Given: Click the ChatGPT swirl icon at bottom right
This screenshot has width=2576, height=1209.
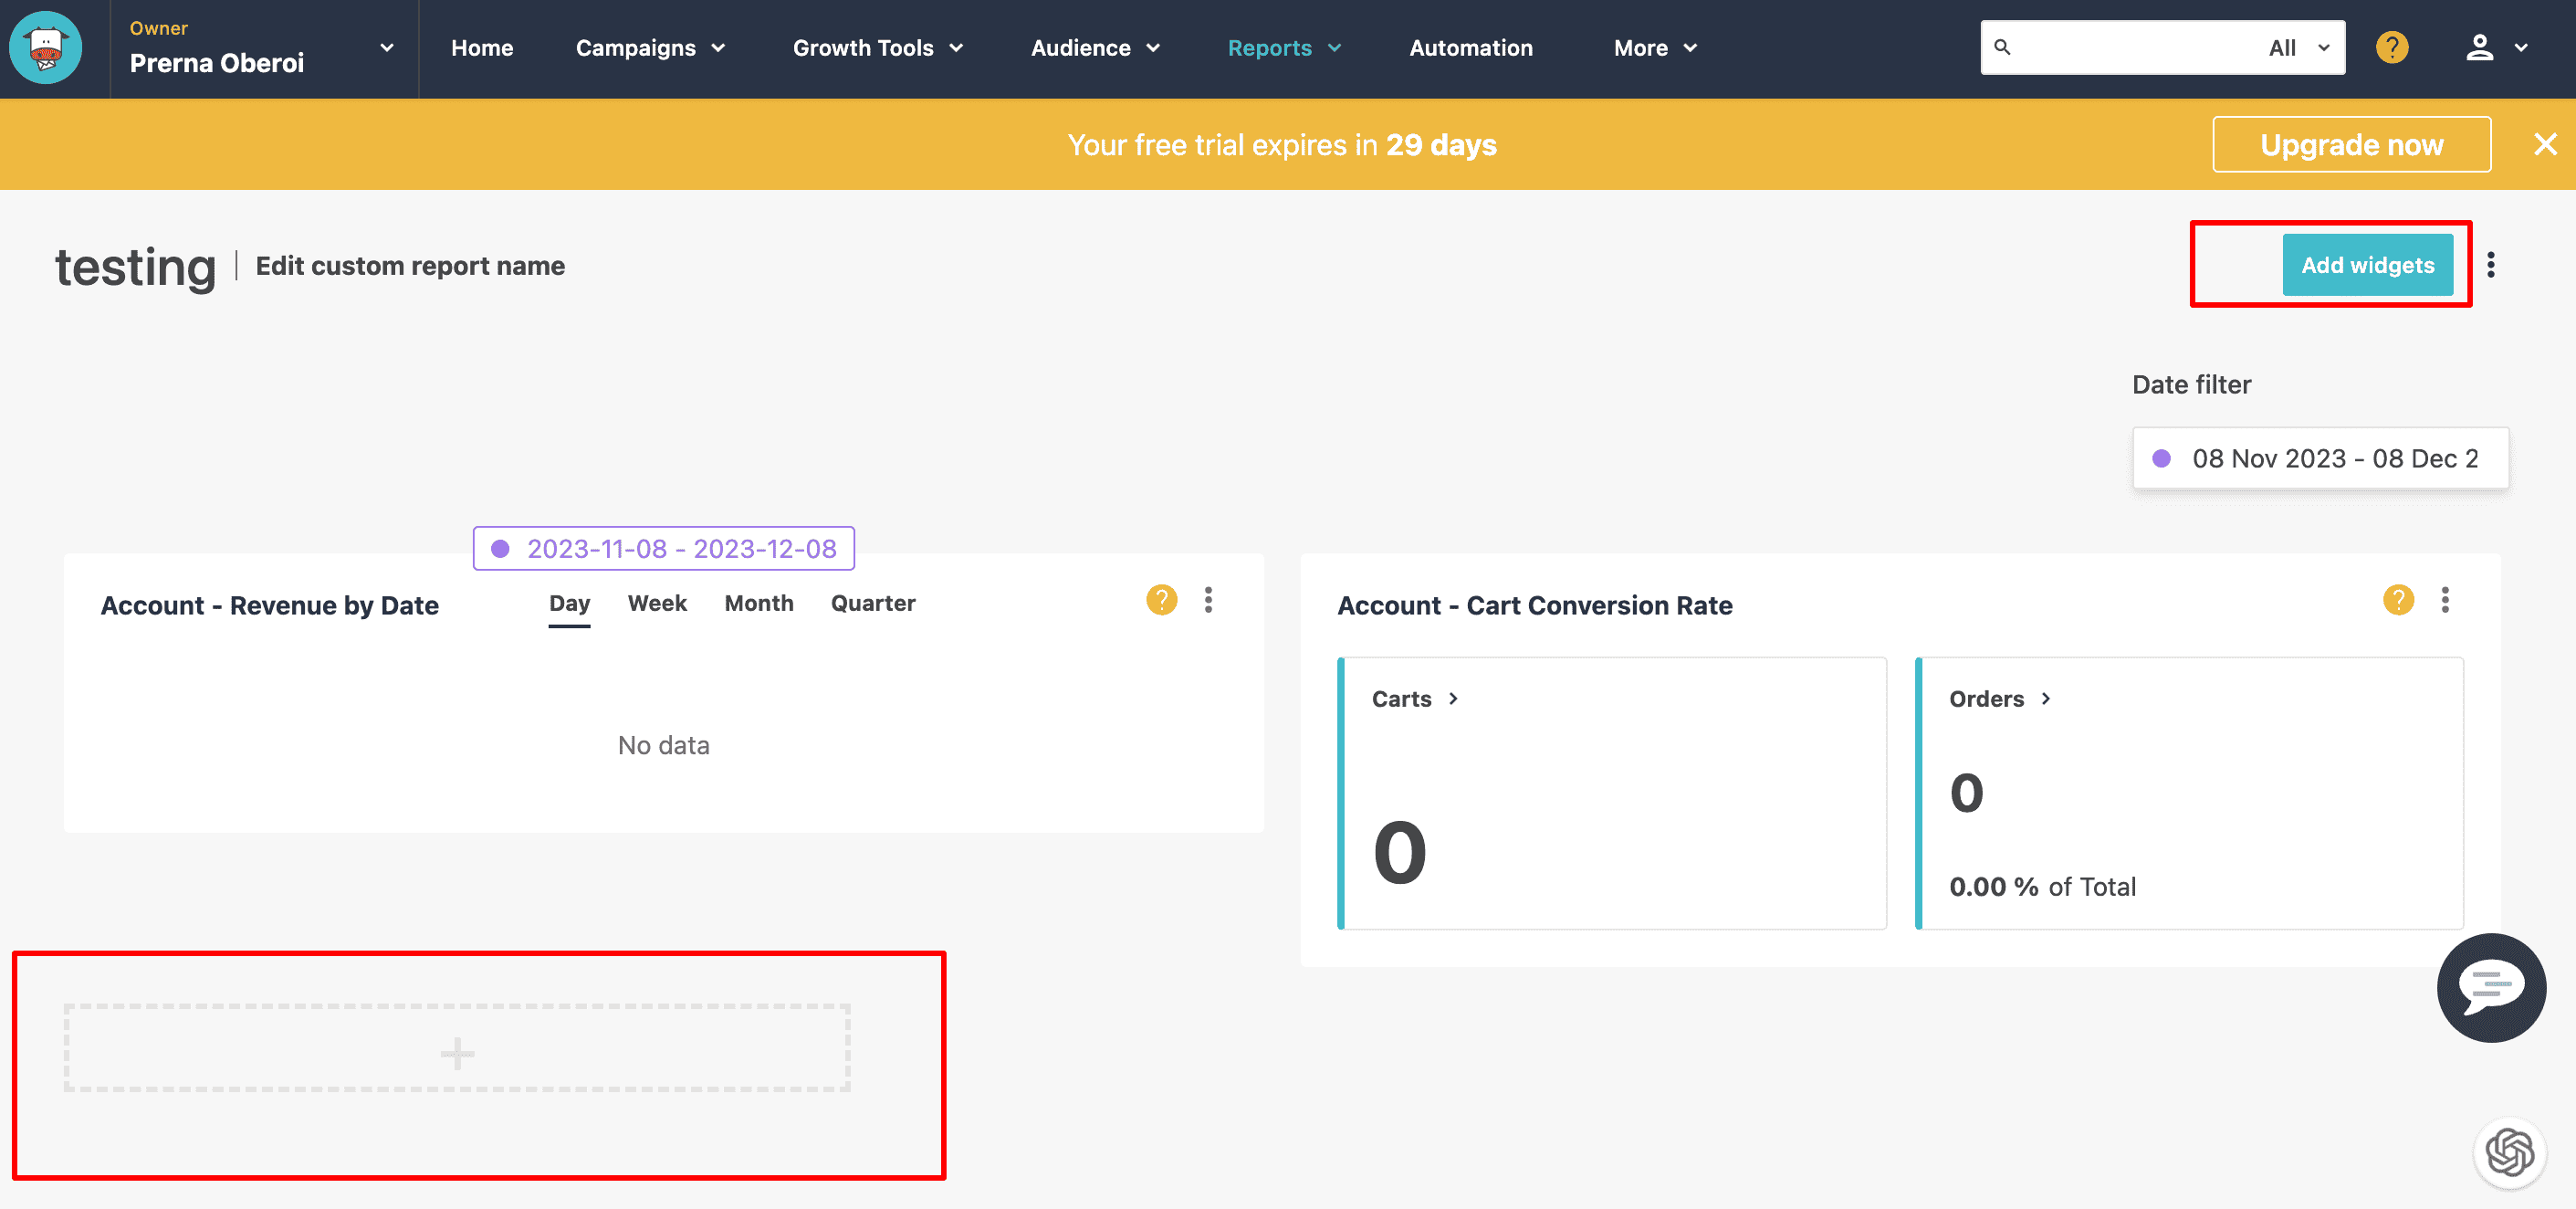Looking at the screenshot, I should (x=2509, y=1152).
